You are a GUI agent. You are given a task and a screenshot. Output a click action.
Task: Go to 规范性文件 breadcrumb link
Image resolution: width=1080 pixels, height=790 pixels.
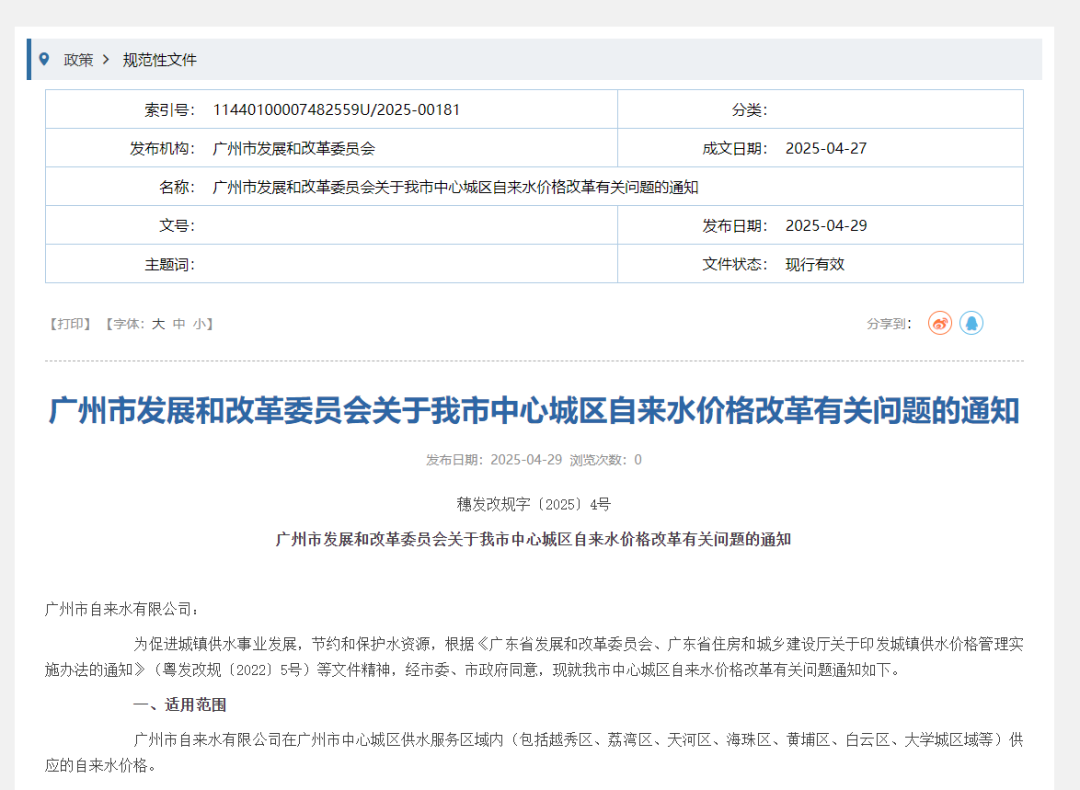coord(160,60)
